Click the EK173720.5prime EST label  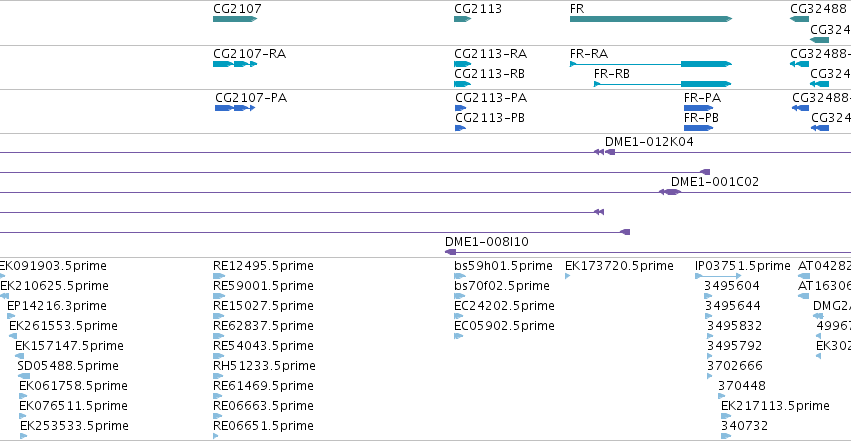pyautogui.click(x=619, y=266)
